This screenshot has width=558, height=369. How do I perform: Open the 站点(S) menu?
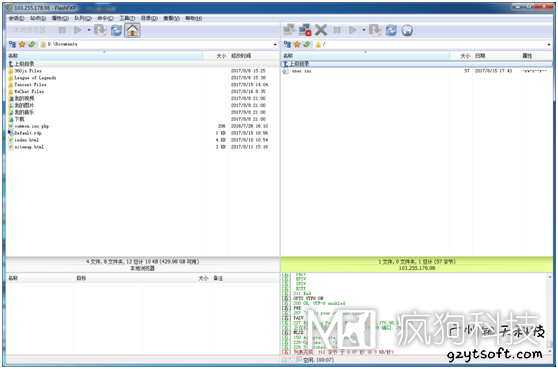pos(38,18)
